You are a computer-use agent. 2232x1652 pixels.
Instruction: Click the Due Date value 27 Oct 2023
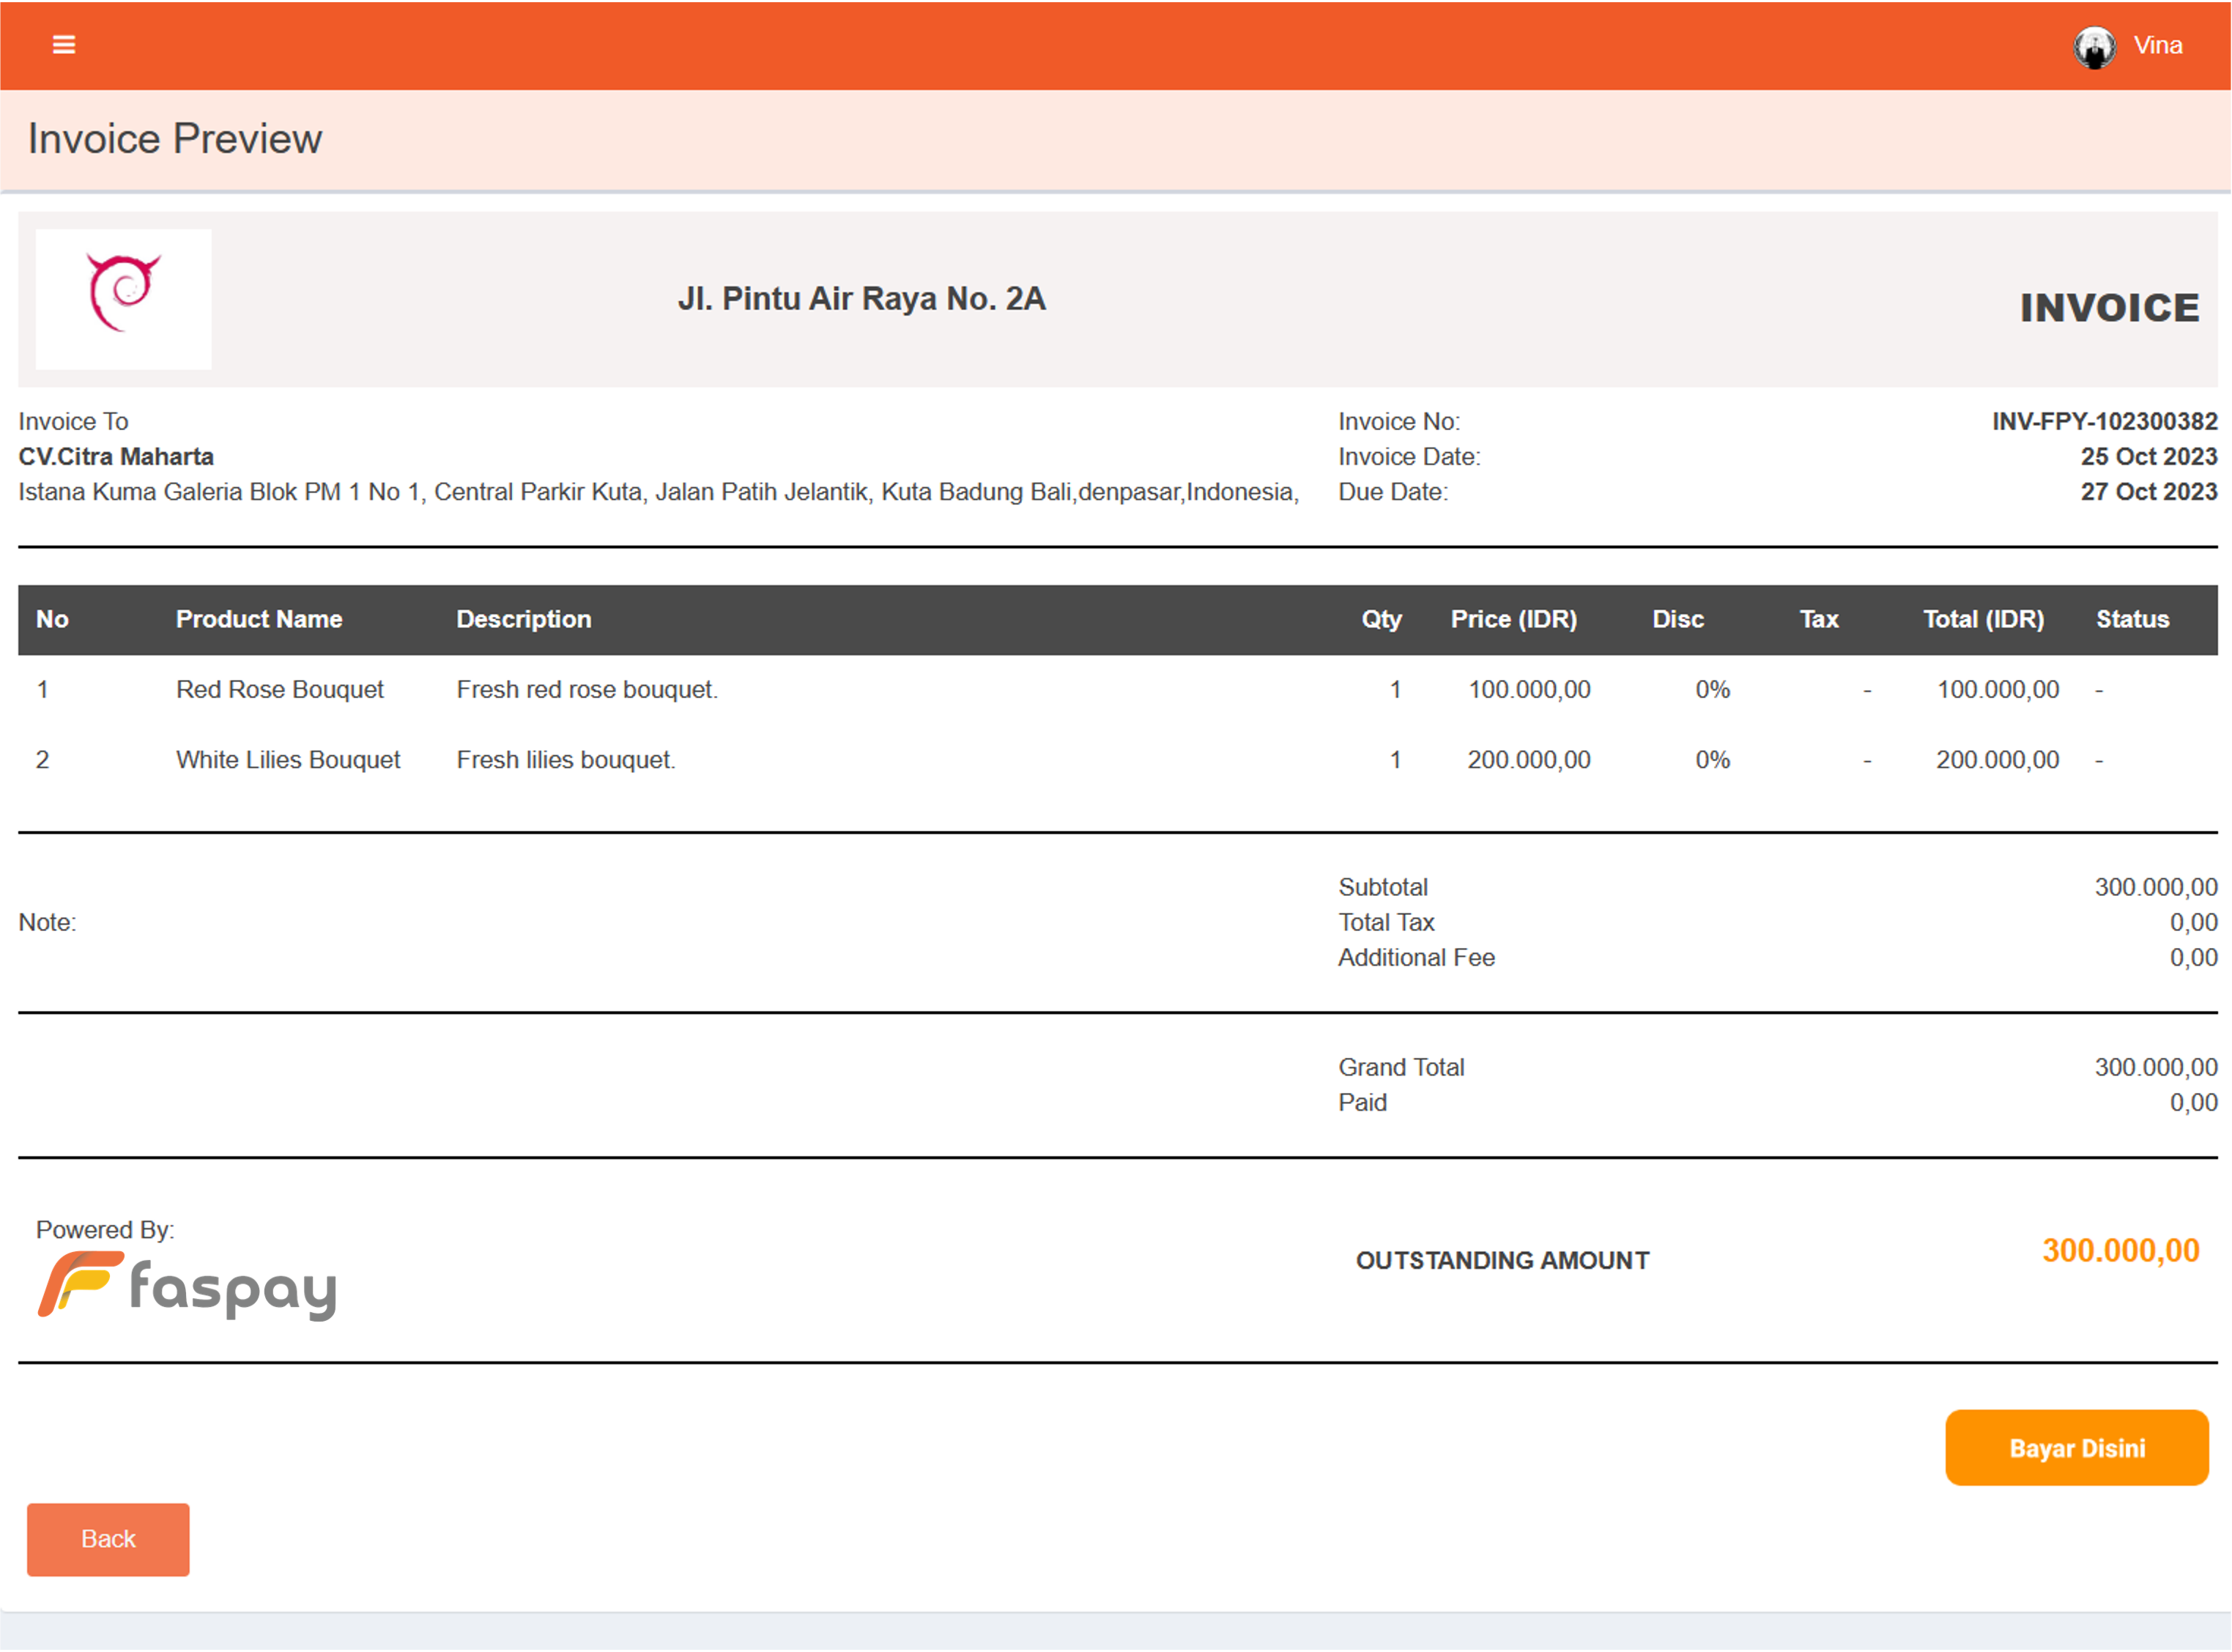coord(2148,492)
